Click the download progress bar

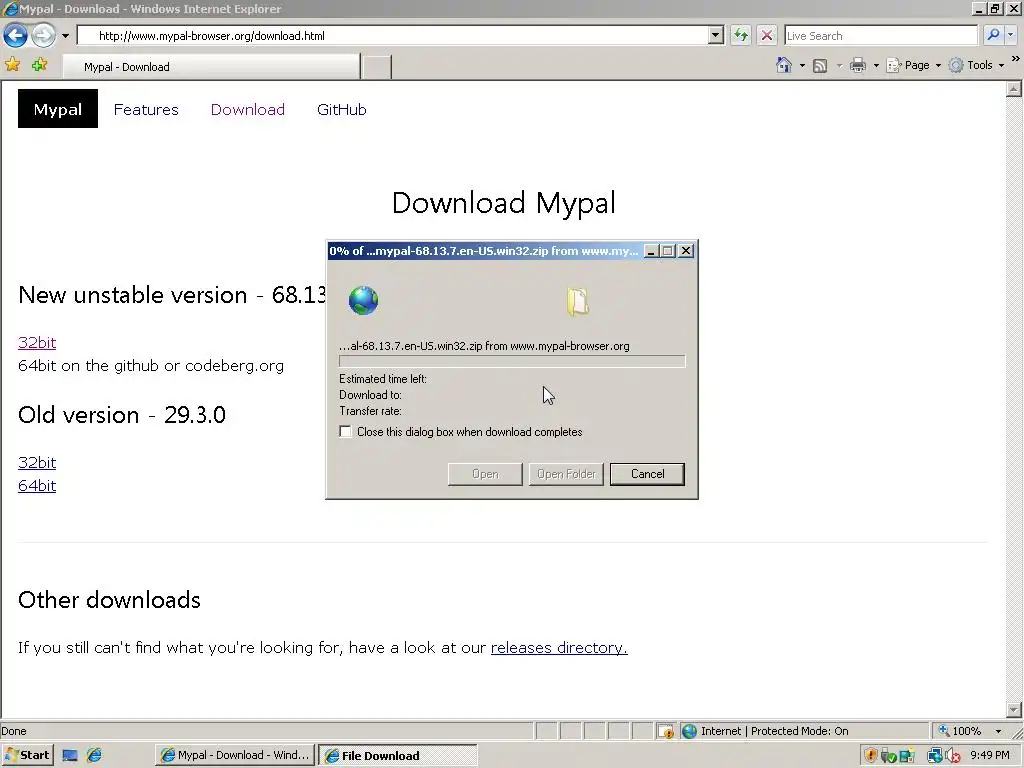(512, 361)
